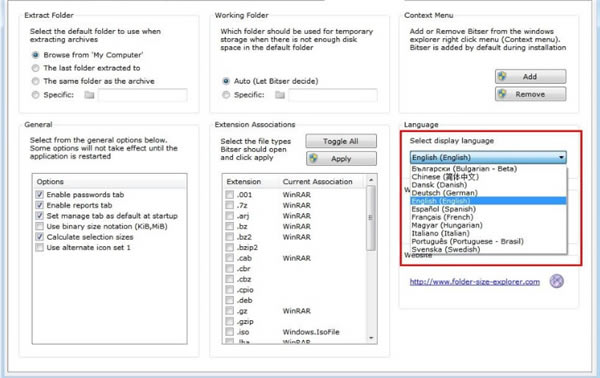Select Specific radio in Extract Folder

point(35,94)
